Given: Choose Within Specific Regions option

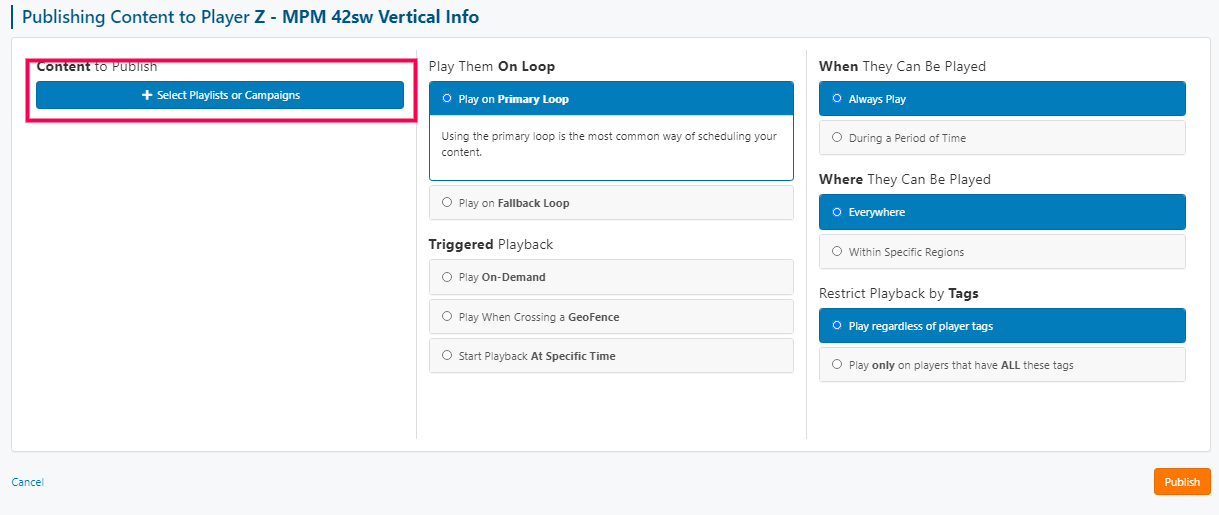Looking at the screenshot, I should (x=1002, y=252).
